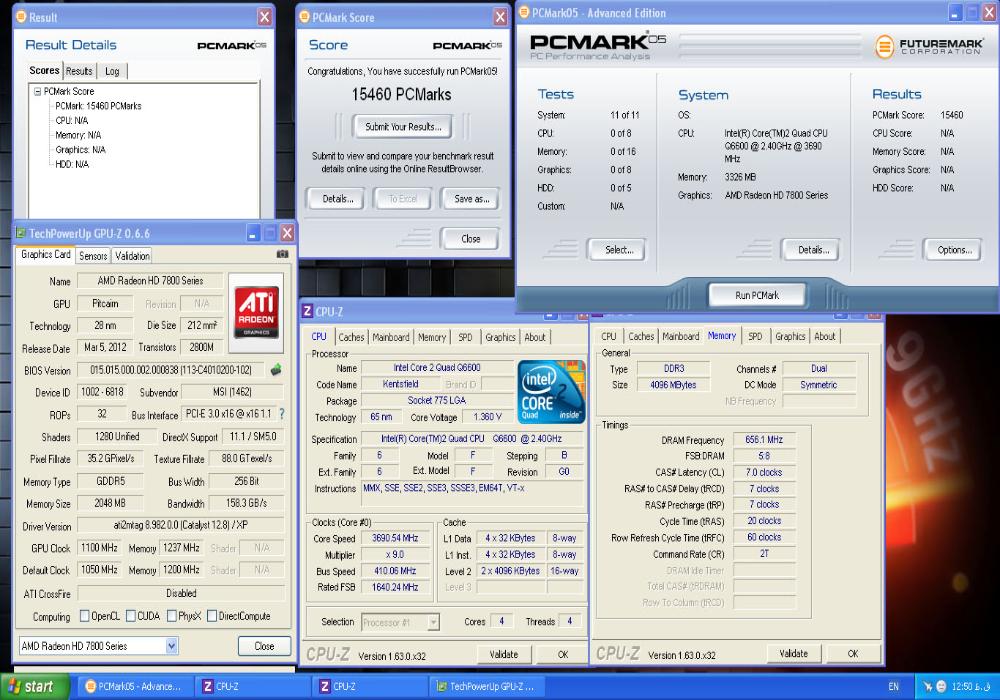The height and width of the screenshot is (700, 1000).
Task: Open Caches tab in left CPU-Z window
Action: tap(351, 337)
